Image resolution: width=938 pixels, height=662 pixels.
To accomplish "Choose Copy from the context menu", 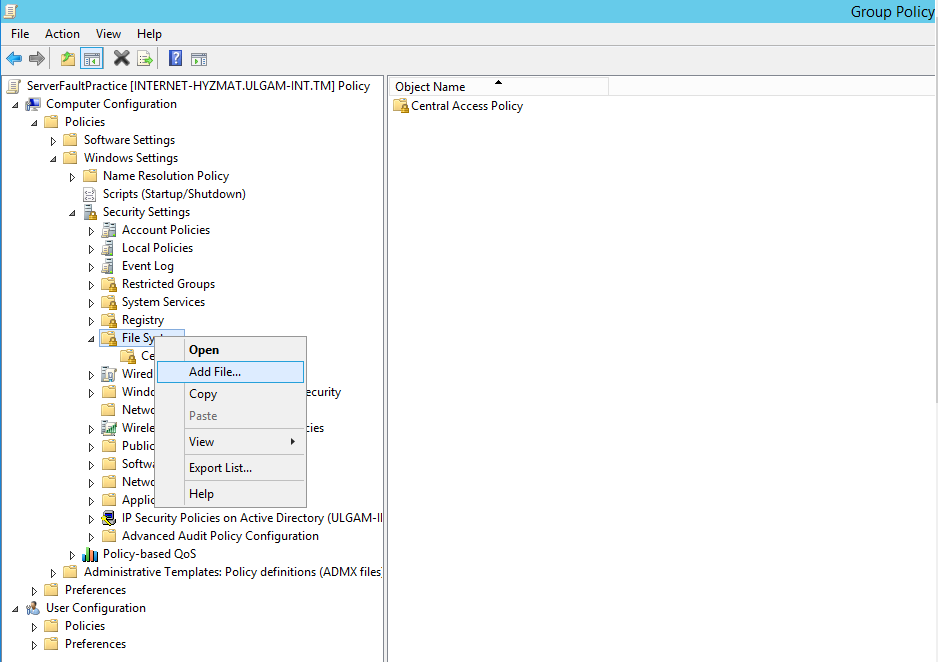I will pos(230,394).
